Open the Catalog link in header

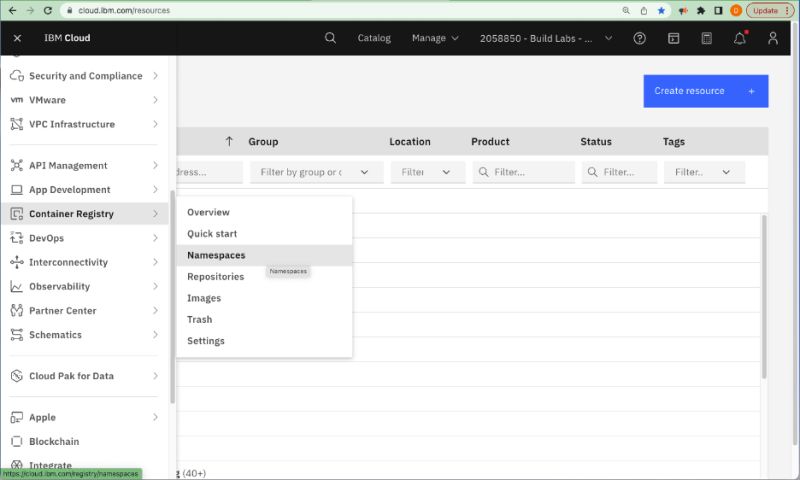[374, 38]
